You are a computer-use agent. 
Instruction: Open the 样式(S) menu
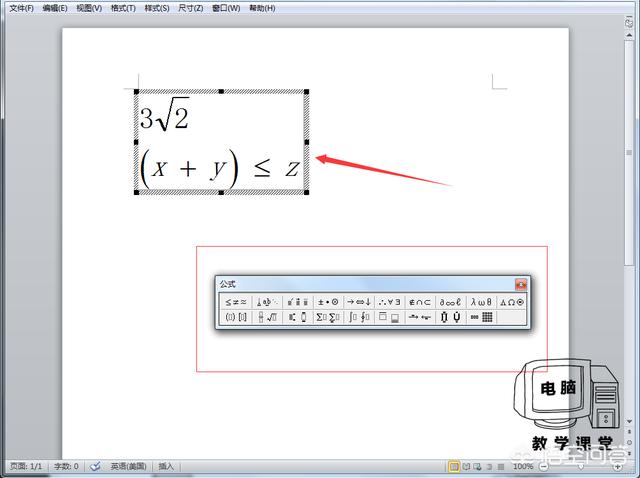[157, 8]
